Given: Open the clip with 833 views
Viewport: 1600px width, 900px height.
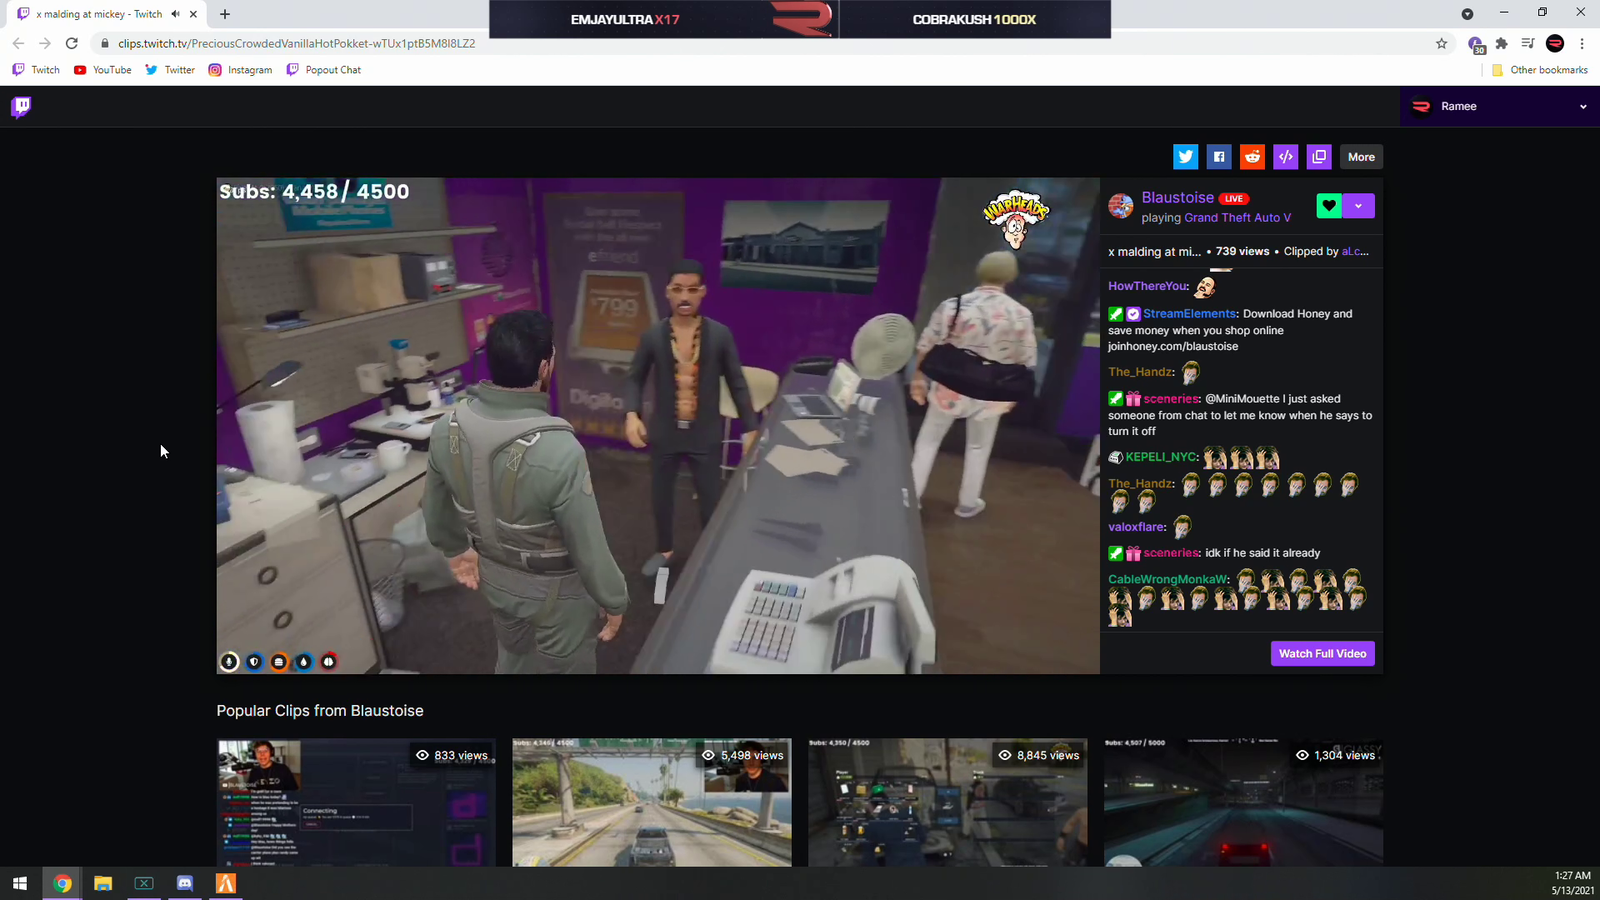Looking at the screenshot, I should 356,802.
